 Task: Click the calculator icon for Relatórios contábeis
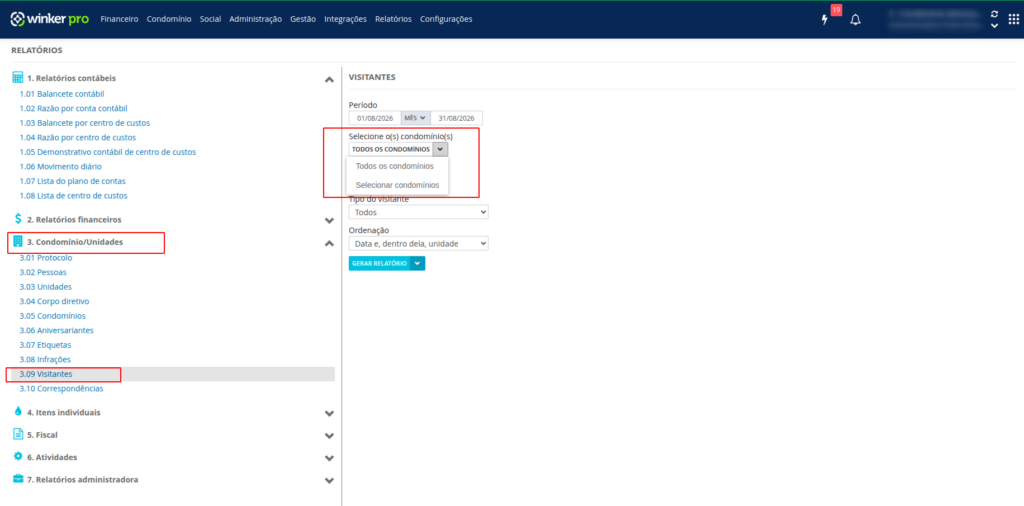tap(18, 77)
